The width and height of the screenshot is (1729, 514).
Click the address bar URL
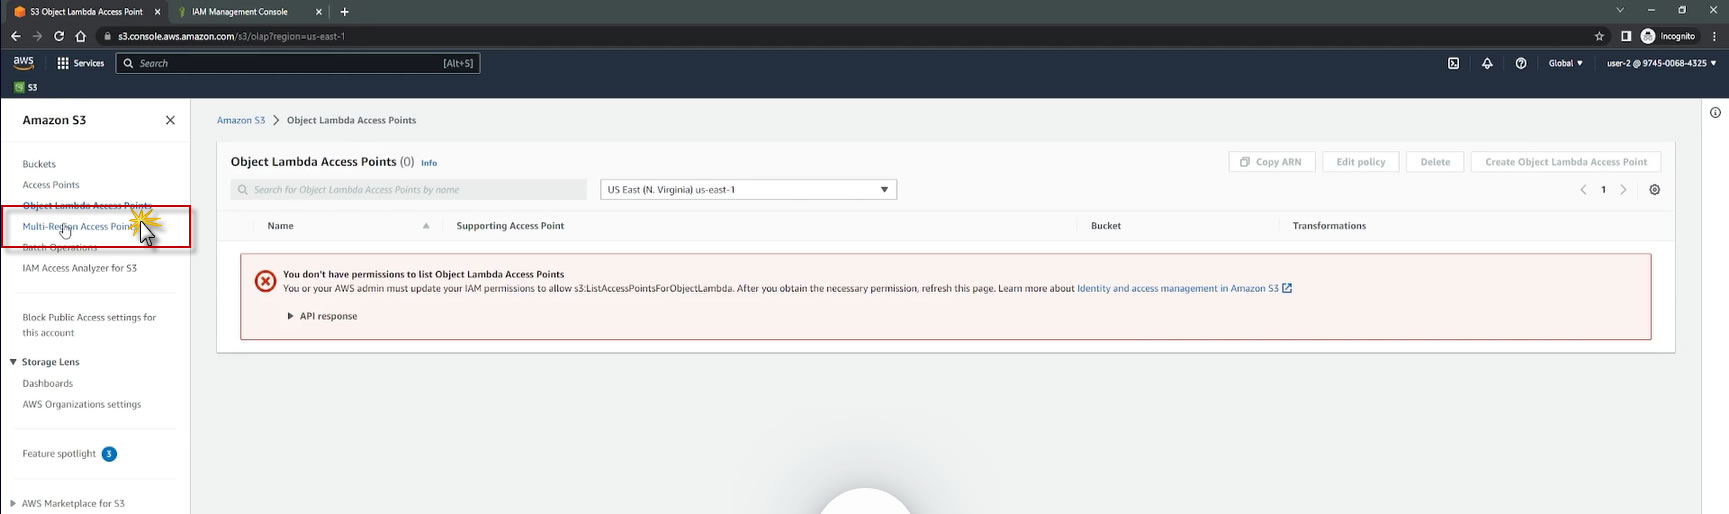point(232,36)
